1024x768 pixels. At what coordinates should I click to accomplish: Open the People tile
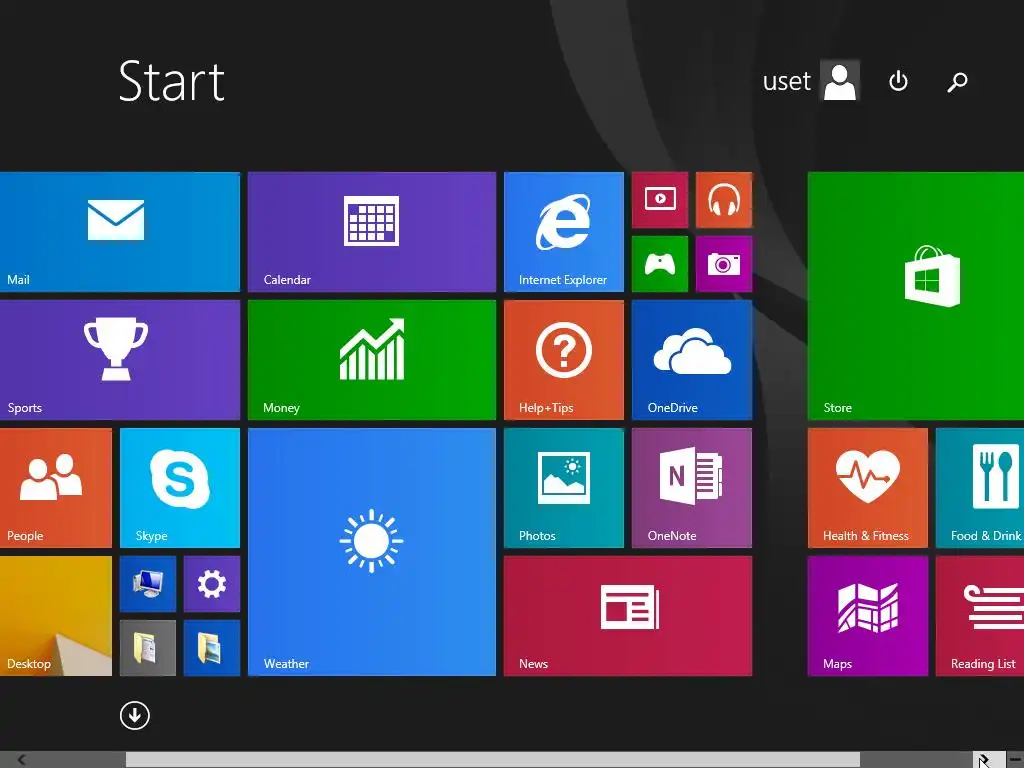click(x=56, y=488)
